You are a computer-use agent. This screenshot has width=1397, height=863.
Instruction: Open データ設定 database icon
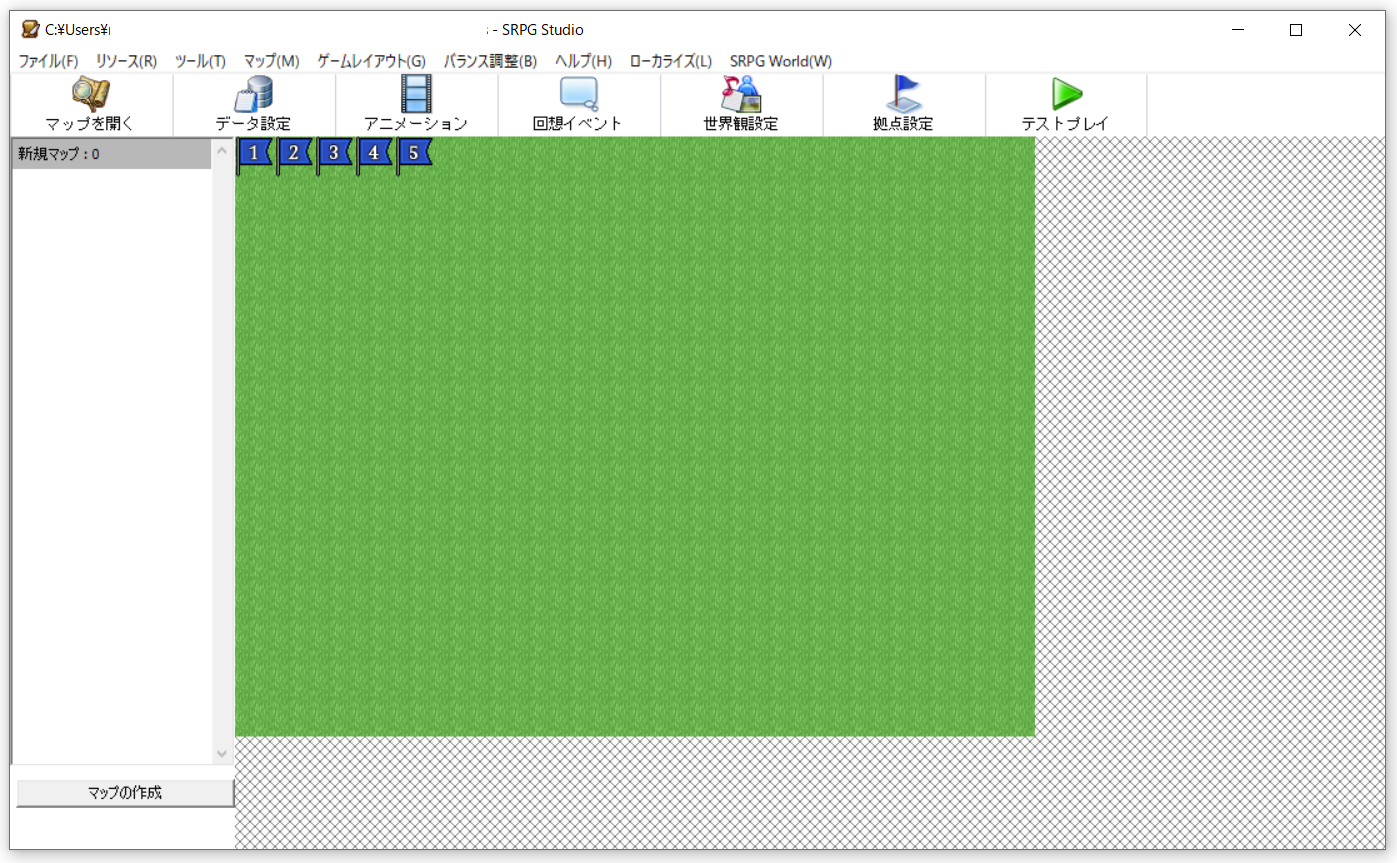253,95
